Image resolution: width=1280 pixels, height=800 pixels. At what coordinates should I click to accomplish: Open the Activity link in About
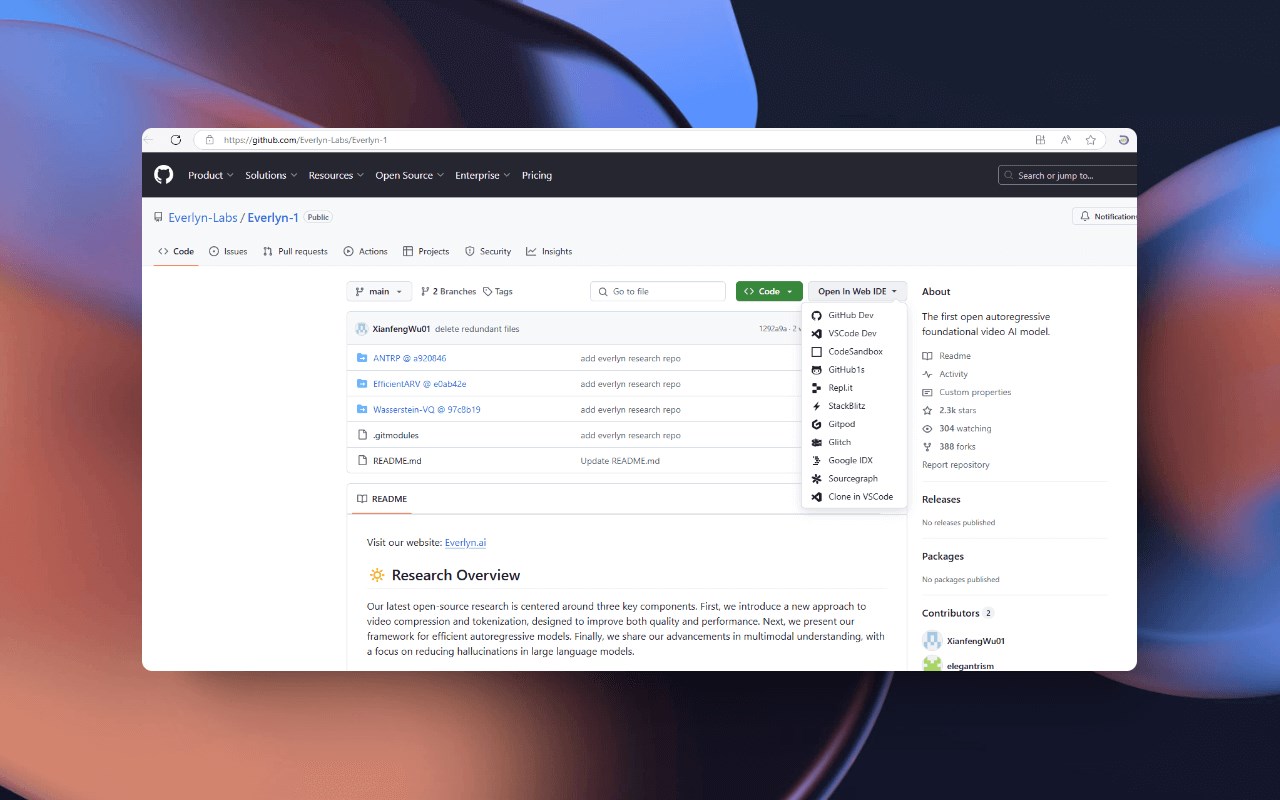945,374
